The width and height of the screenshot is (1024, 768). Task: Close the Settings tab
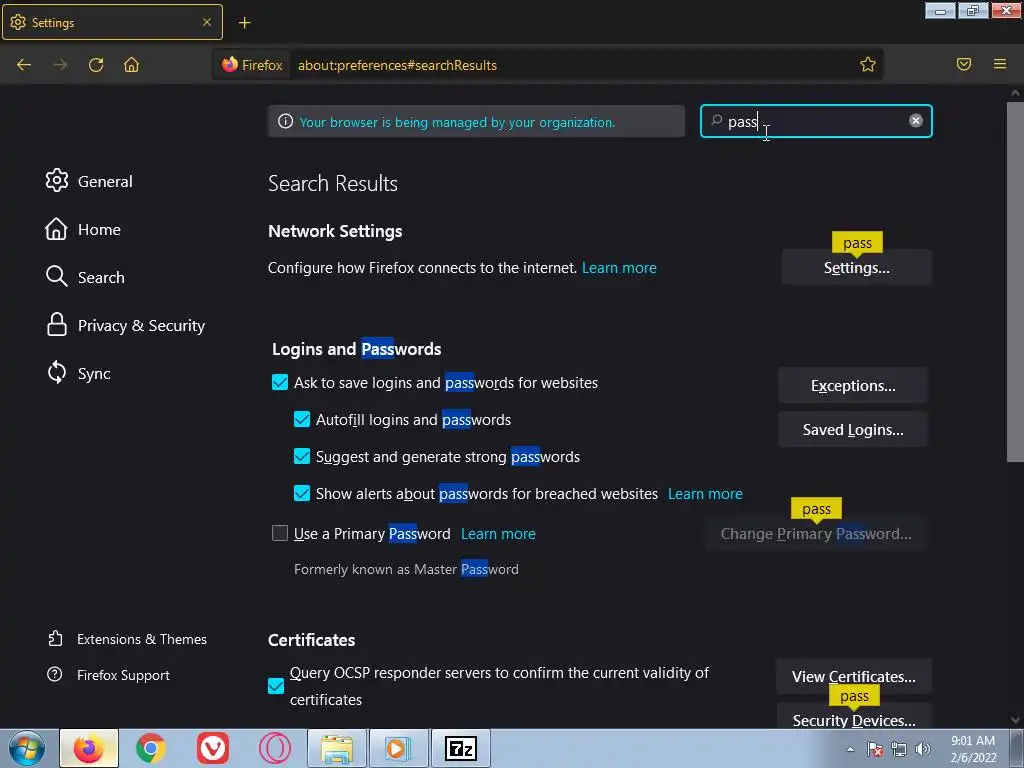coord(207,22)
